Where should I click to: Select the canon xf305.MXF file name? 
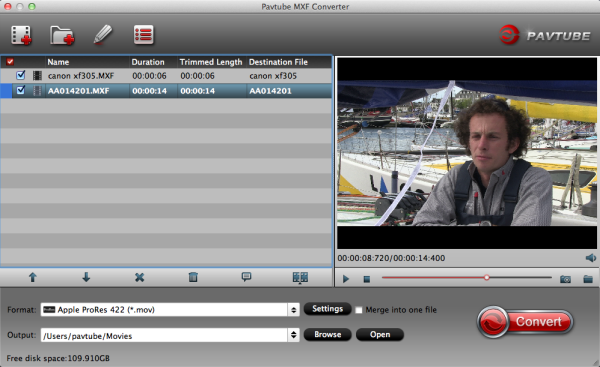point(81,76)
